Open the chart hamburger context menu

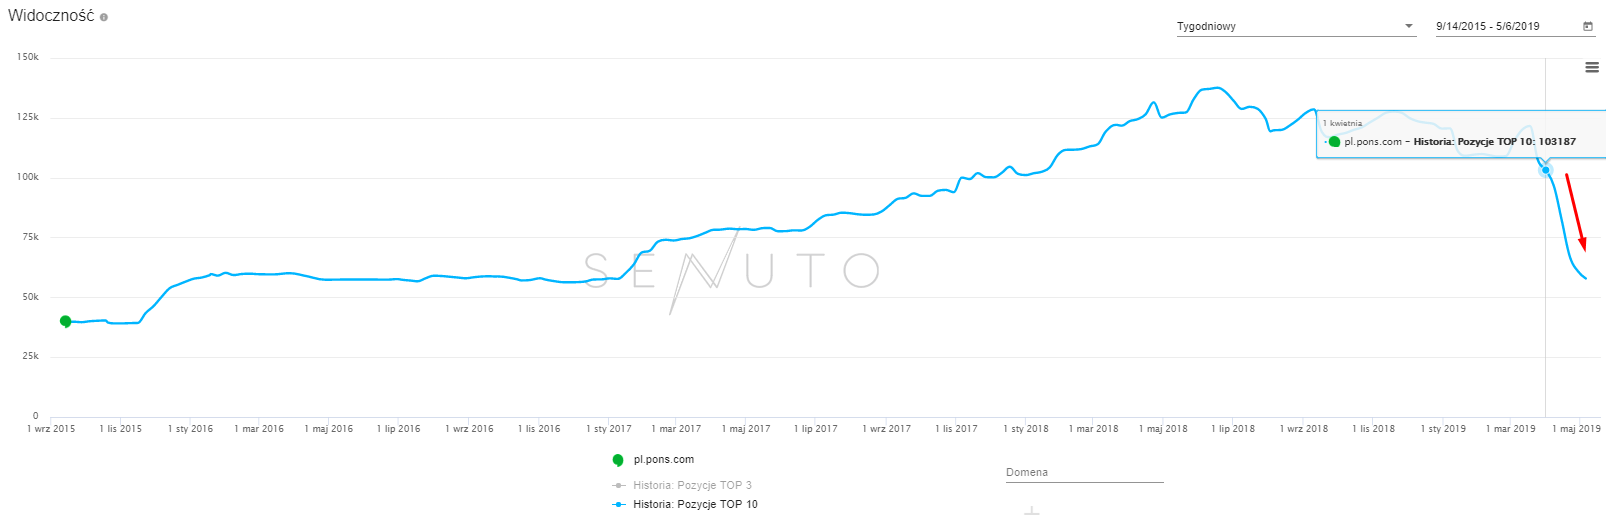[x=1592, y=68]
